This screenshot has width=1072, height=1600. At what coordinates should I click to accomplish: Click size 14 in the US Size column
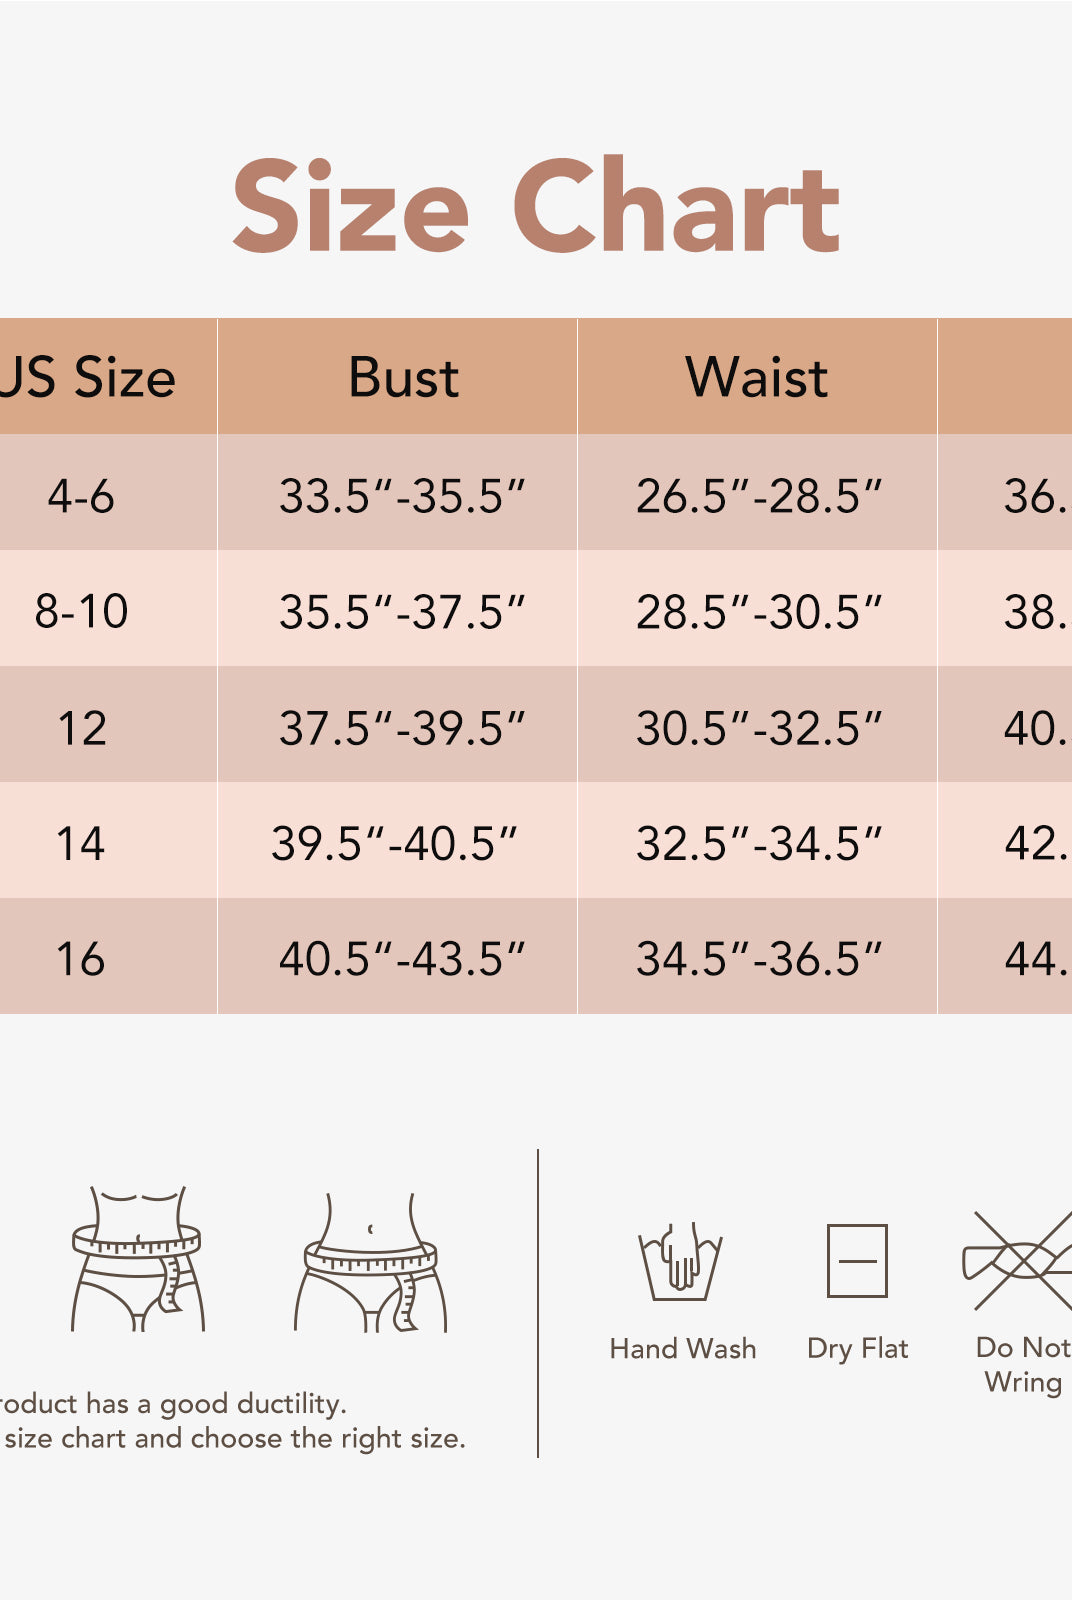click(81, 843)
